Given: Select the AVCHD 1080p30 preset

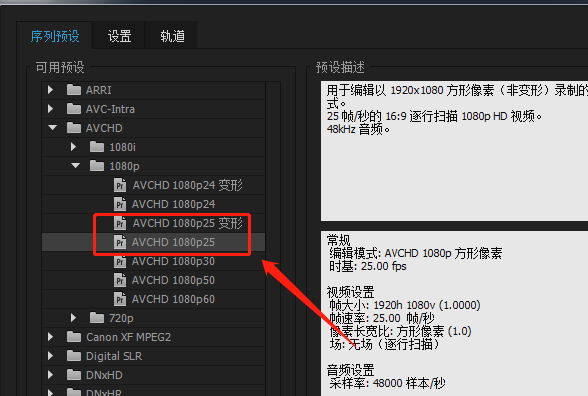Looking at the screenshot, I should (174, 261).
